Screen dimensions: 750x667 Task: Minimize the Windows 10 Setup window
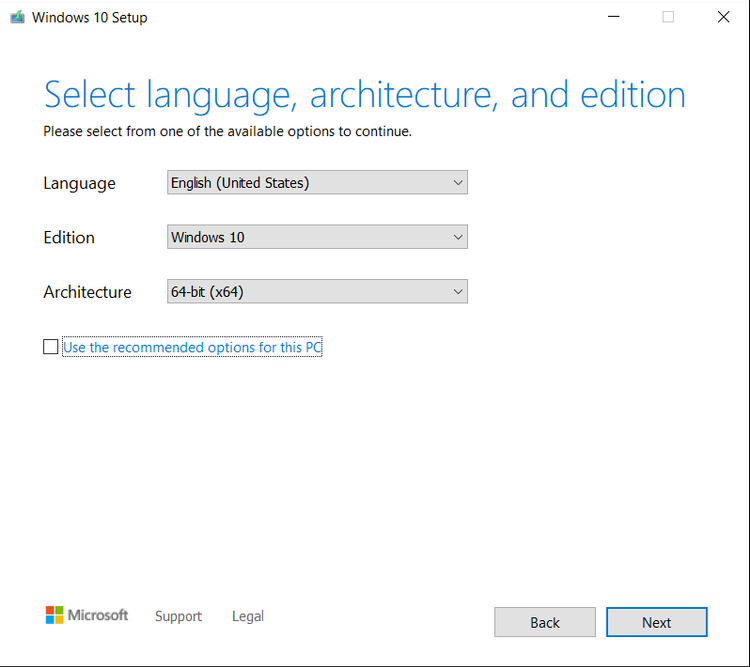point(614,17)
